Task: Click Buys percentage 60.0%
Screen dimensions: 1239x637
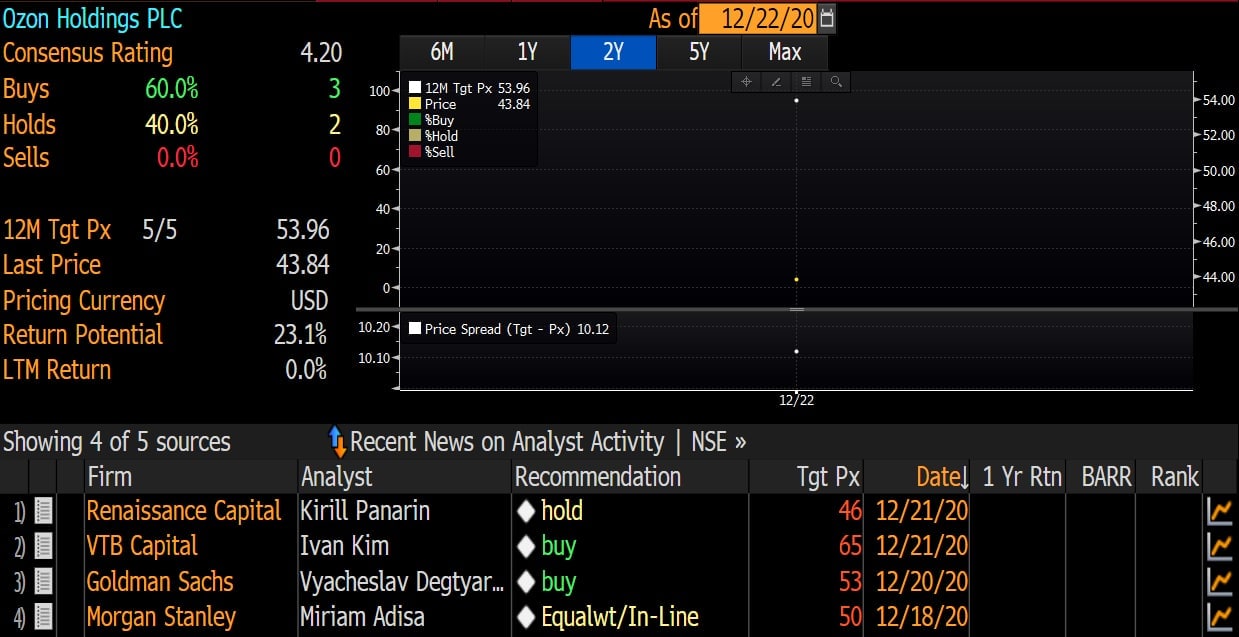Action: (x=172, y=88)
